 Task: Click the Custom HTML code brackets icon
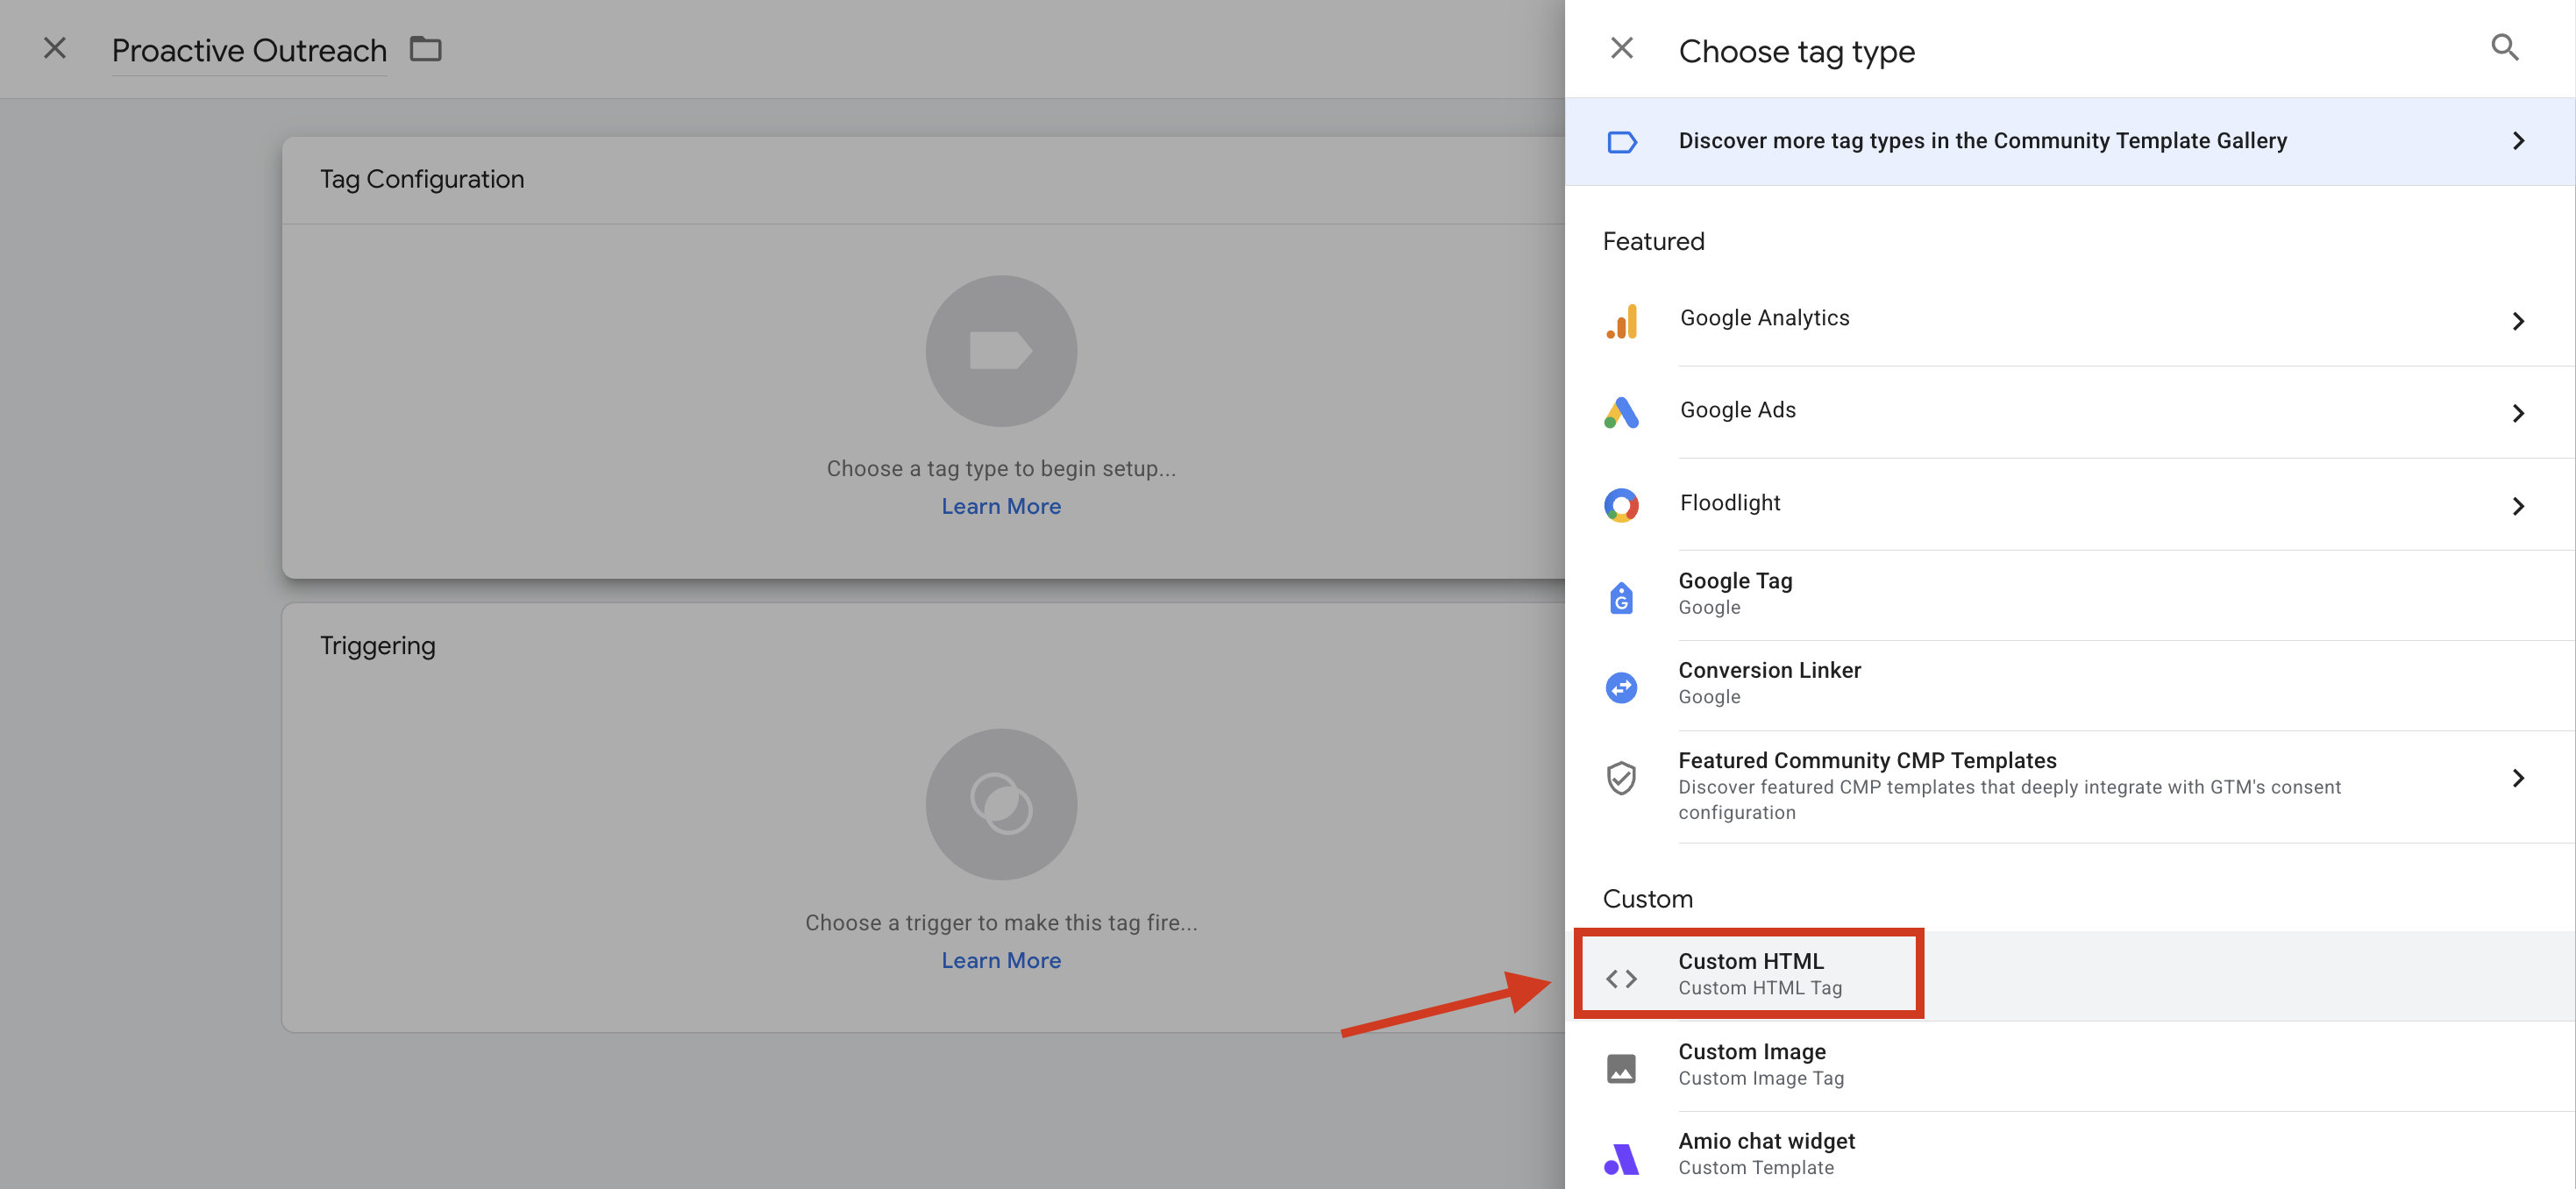click(x=1621, y=977)
